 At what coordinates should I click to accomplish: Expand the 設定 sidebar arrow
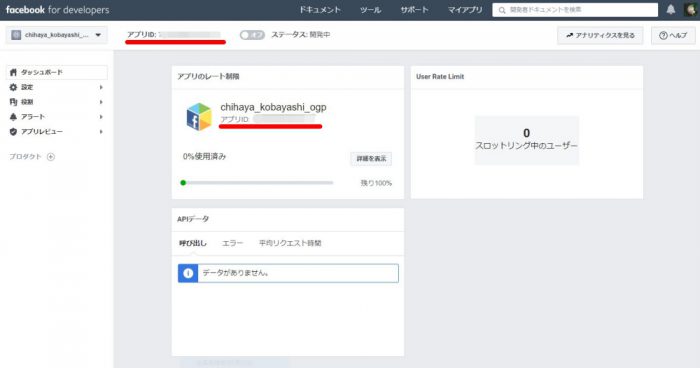click(x=101, y=87)
